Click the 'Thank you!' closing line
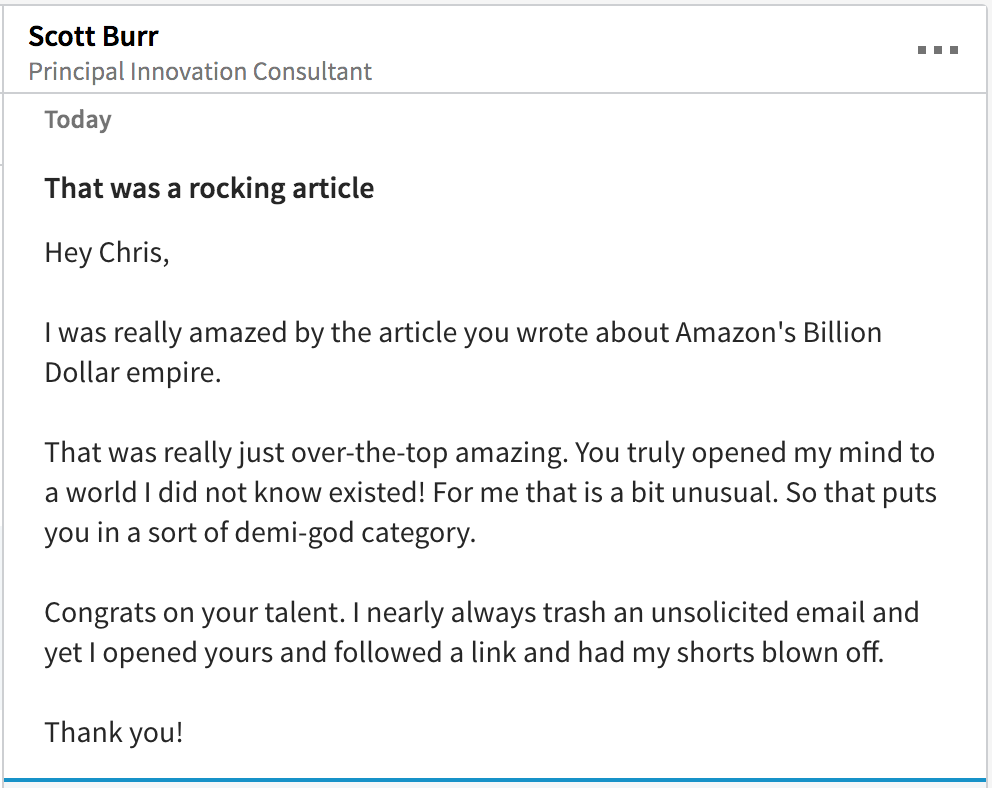 click(112, 732)
